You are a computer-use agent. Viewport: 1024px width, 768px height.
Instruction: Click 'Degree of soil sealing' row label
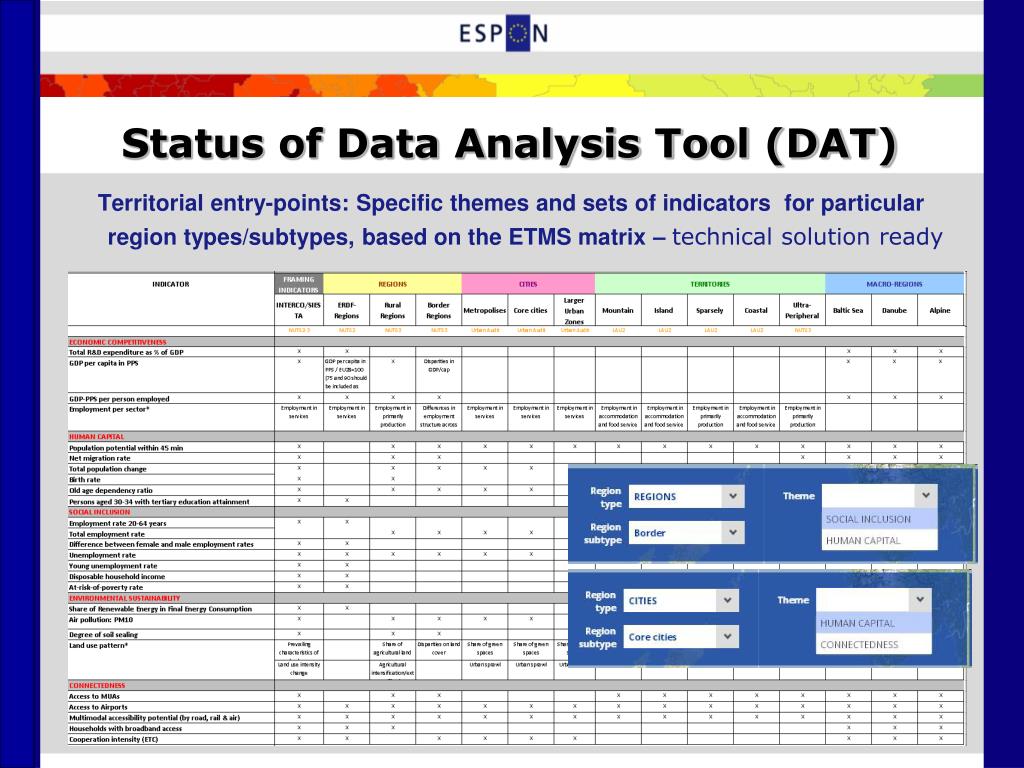(x=103, y=634)
